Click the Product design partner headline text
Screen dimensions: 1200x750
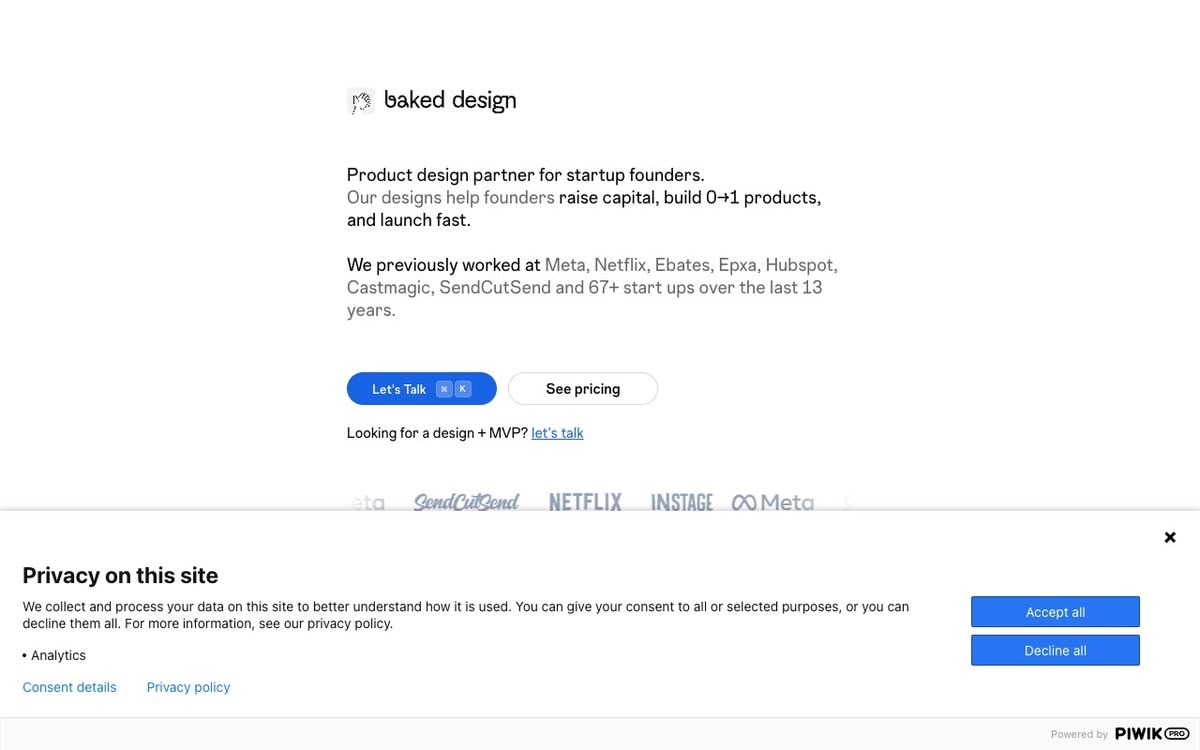tap(526, 175)
